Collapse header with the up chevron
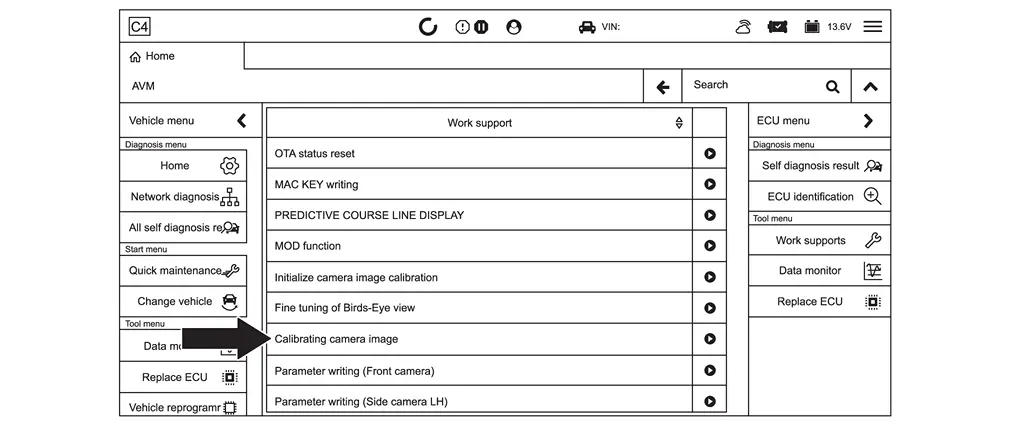1010x425 pixels. click(x=870, y=87)
